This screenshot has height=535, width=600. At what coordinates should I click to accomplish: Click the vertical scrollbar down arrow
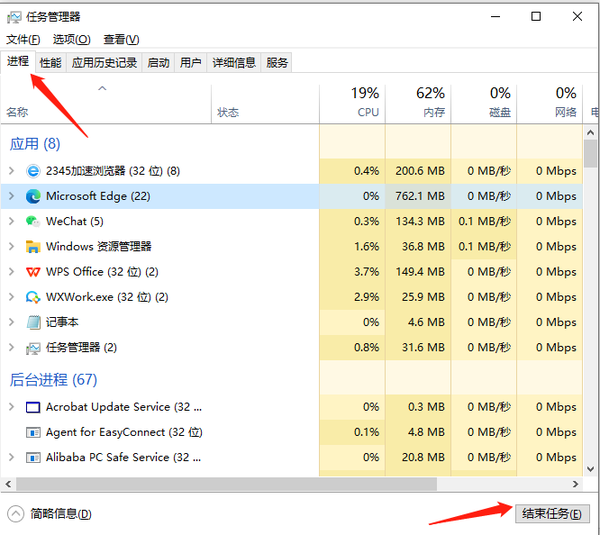click(590, 469)
